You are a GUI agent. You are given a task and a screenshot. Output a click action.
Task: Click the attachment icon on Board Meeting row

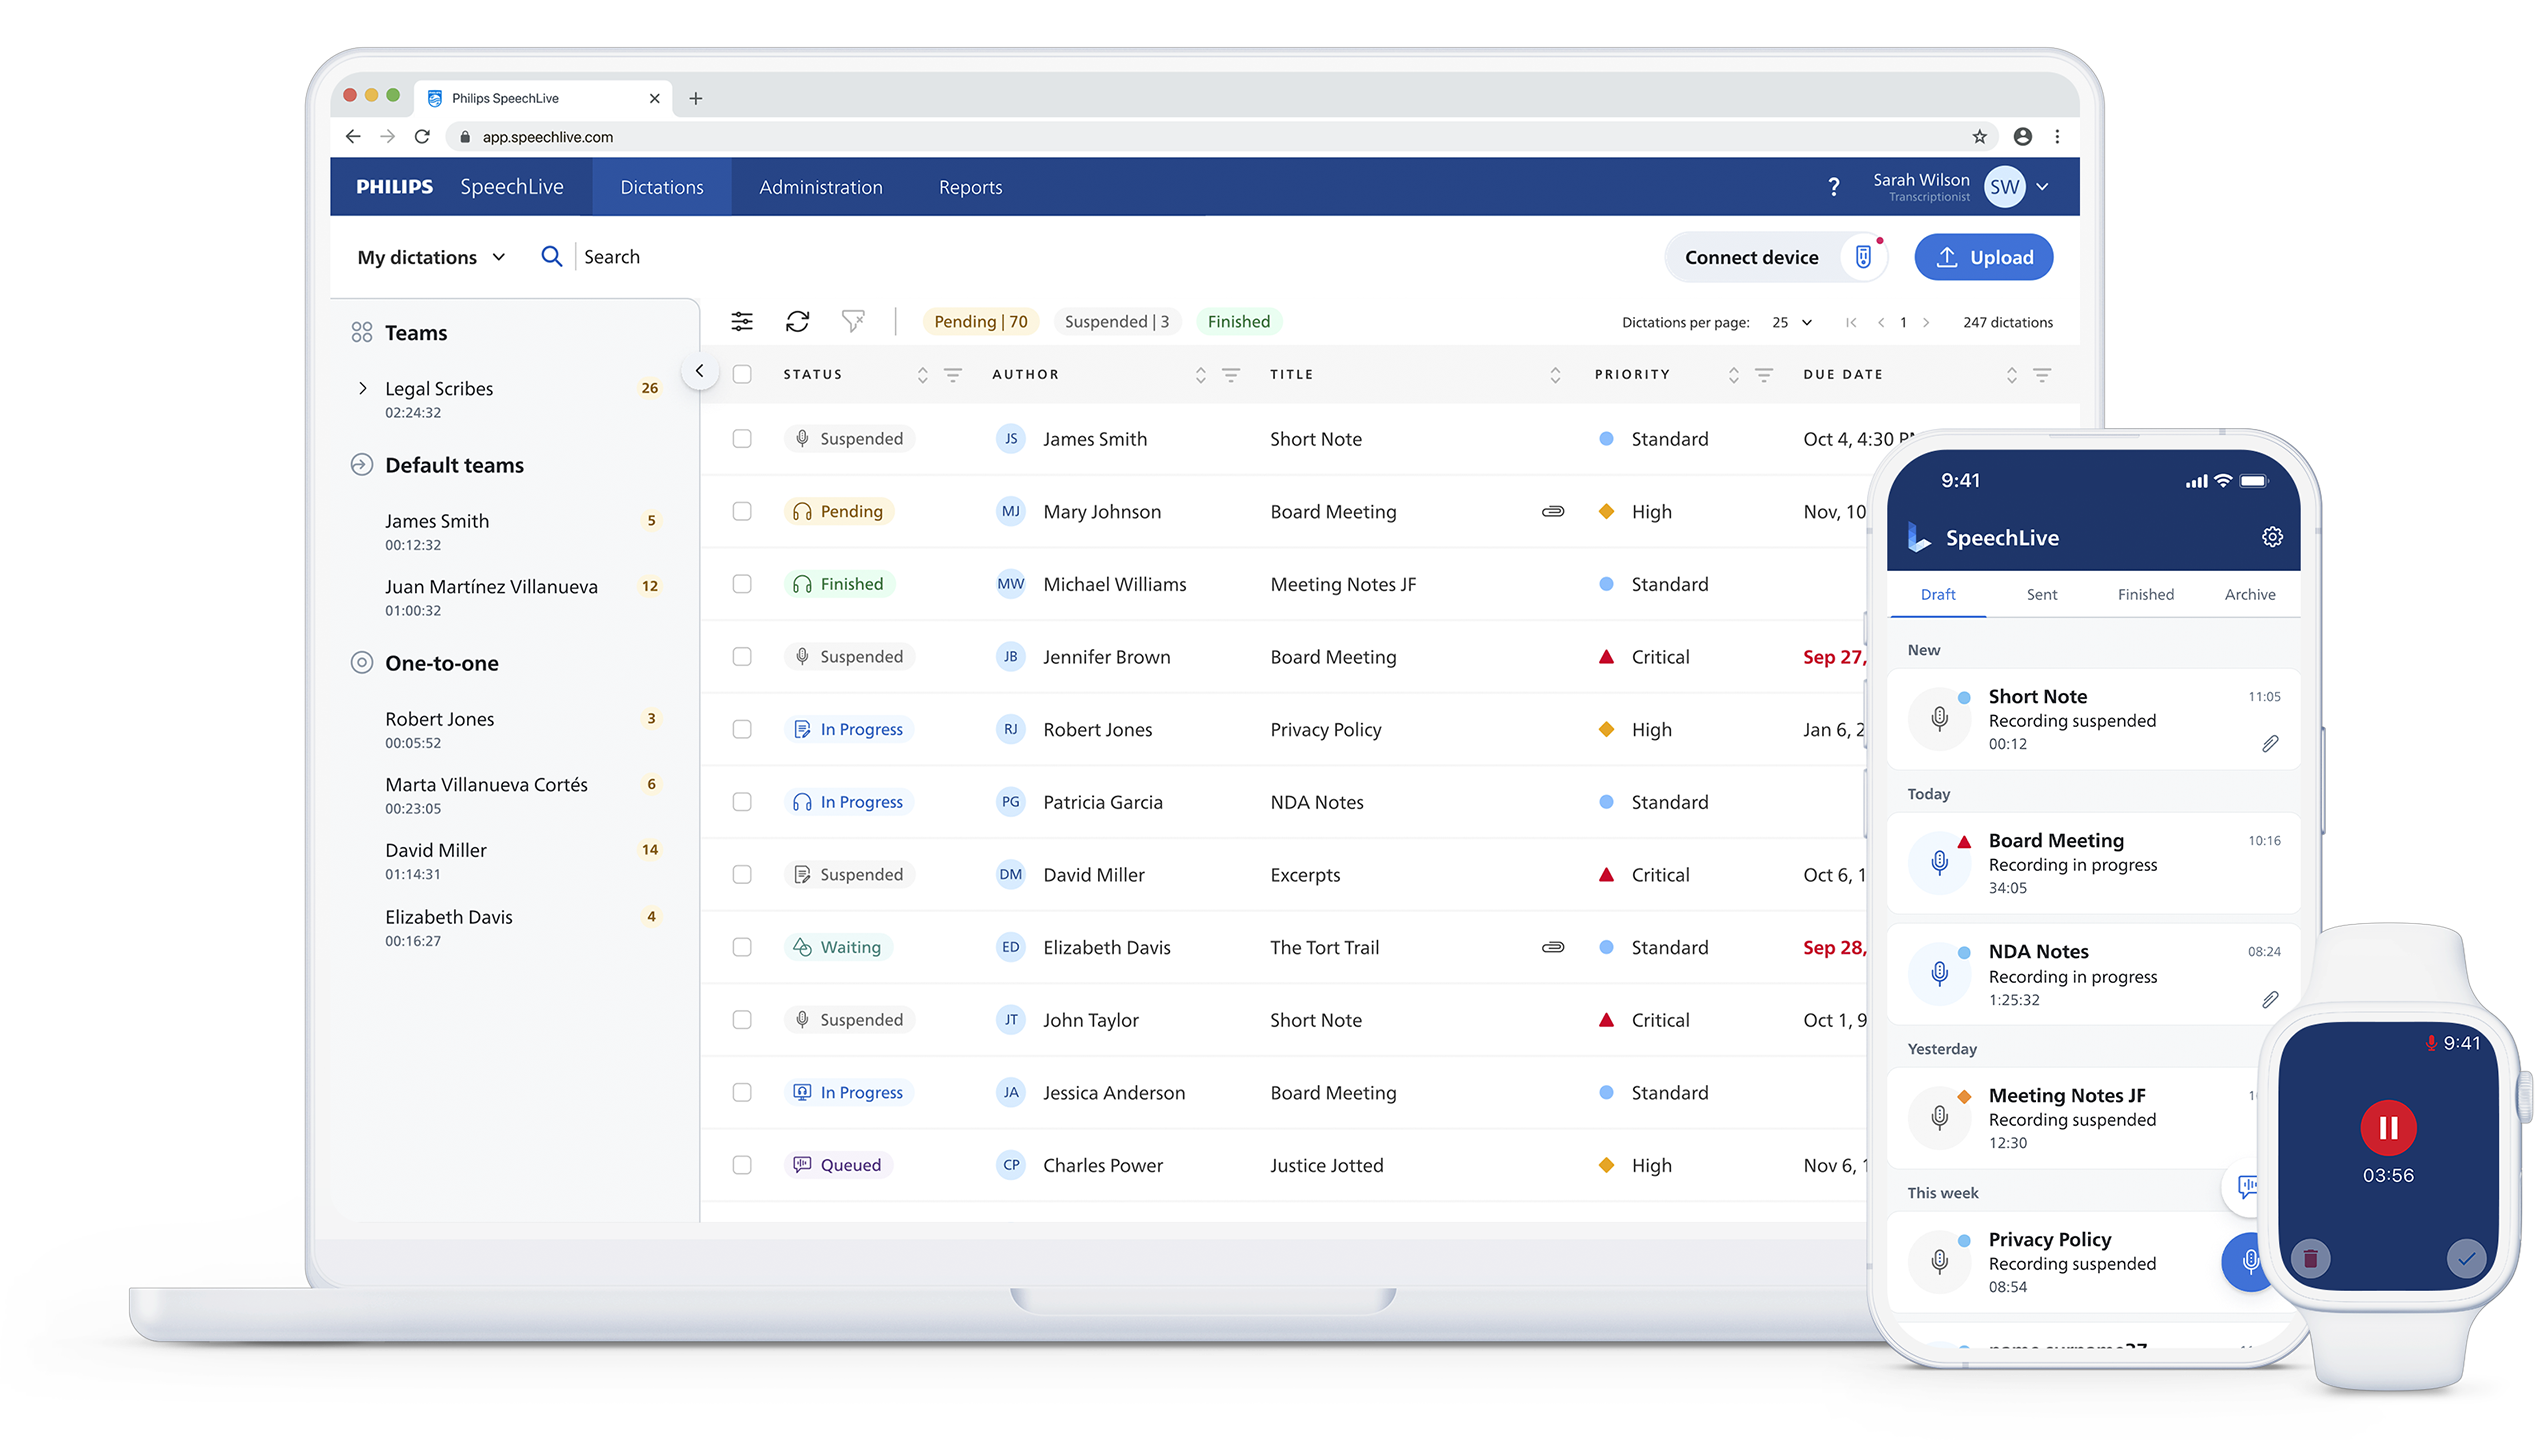1552,512
